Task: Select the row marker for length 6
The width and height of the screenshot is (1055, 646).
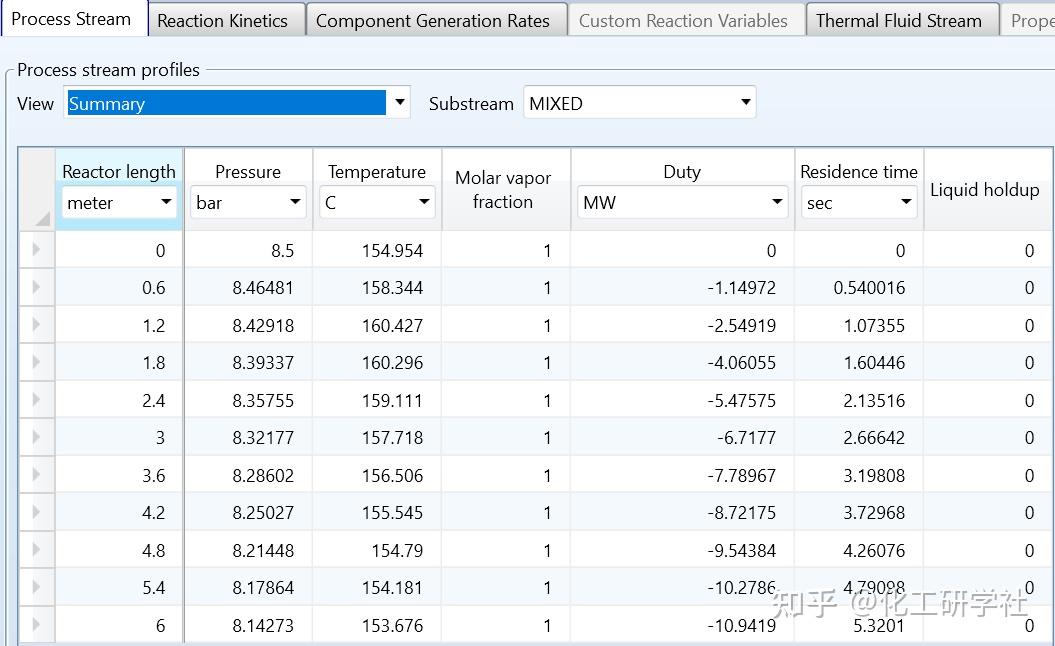Action: click(37, 625)
